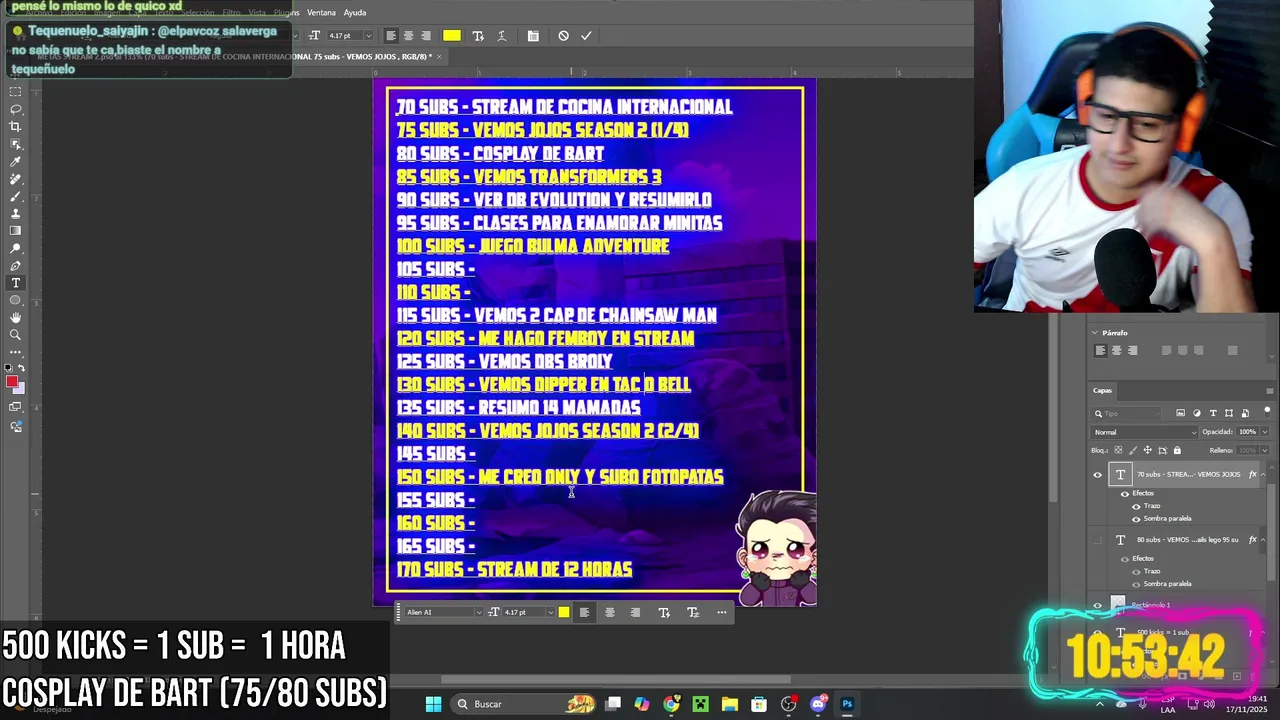The width and height of the screenshot is (1280, 720).
Task: Toggle Quick Mask mode icon
Action: coord(15,406)
